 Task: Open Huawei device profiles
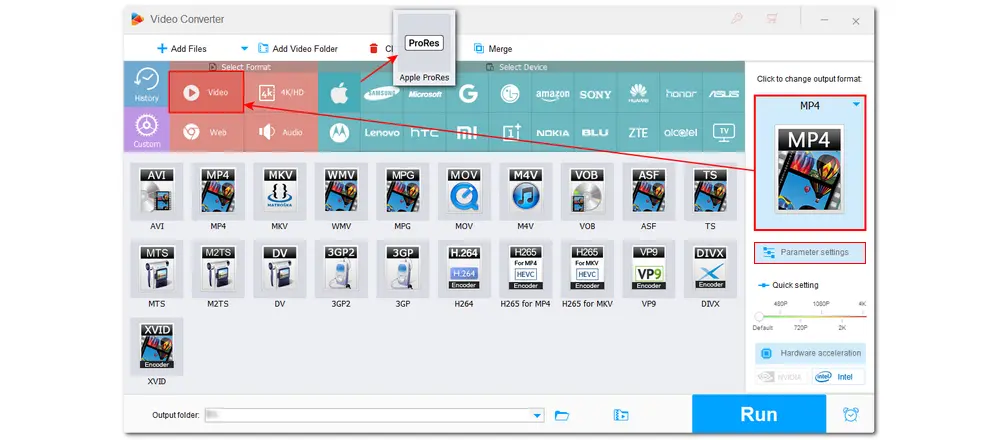tap(638, 93)
